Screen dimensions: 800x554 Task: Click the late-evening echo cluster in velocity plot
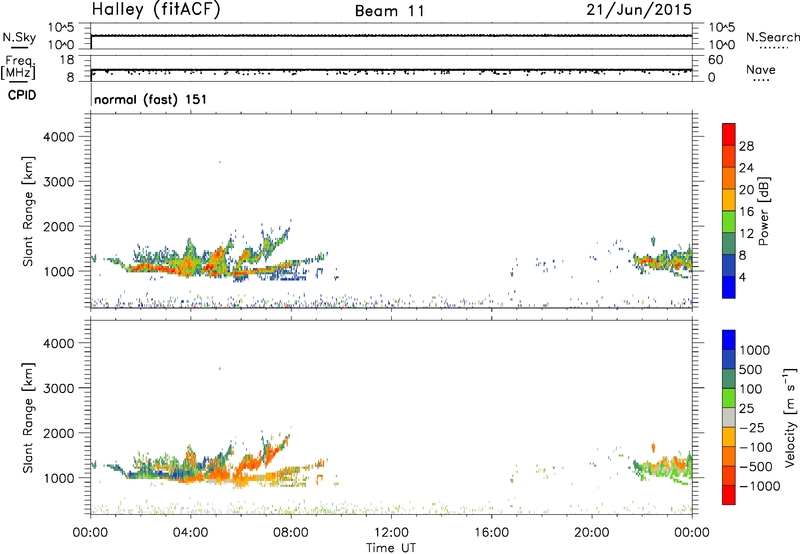pyautogui.click(x=663, y=468)
